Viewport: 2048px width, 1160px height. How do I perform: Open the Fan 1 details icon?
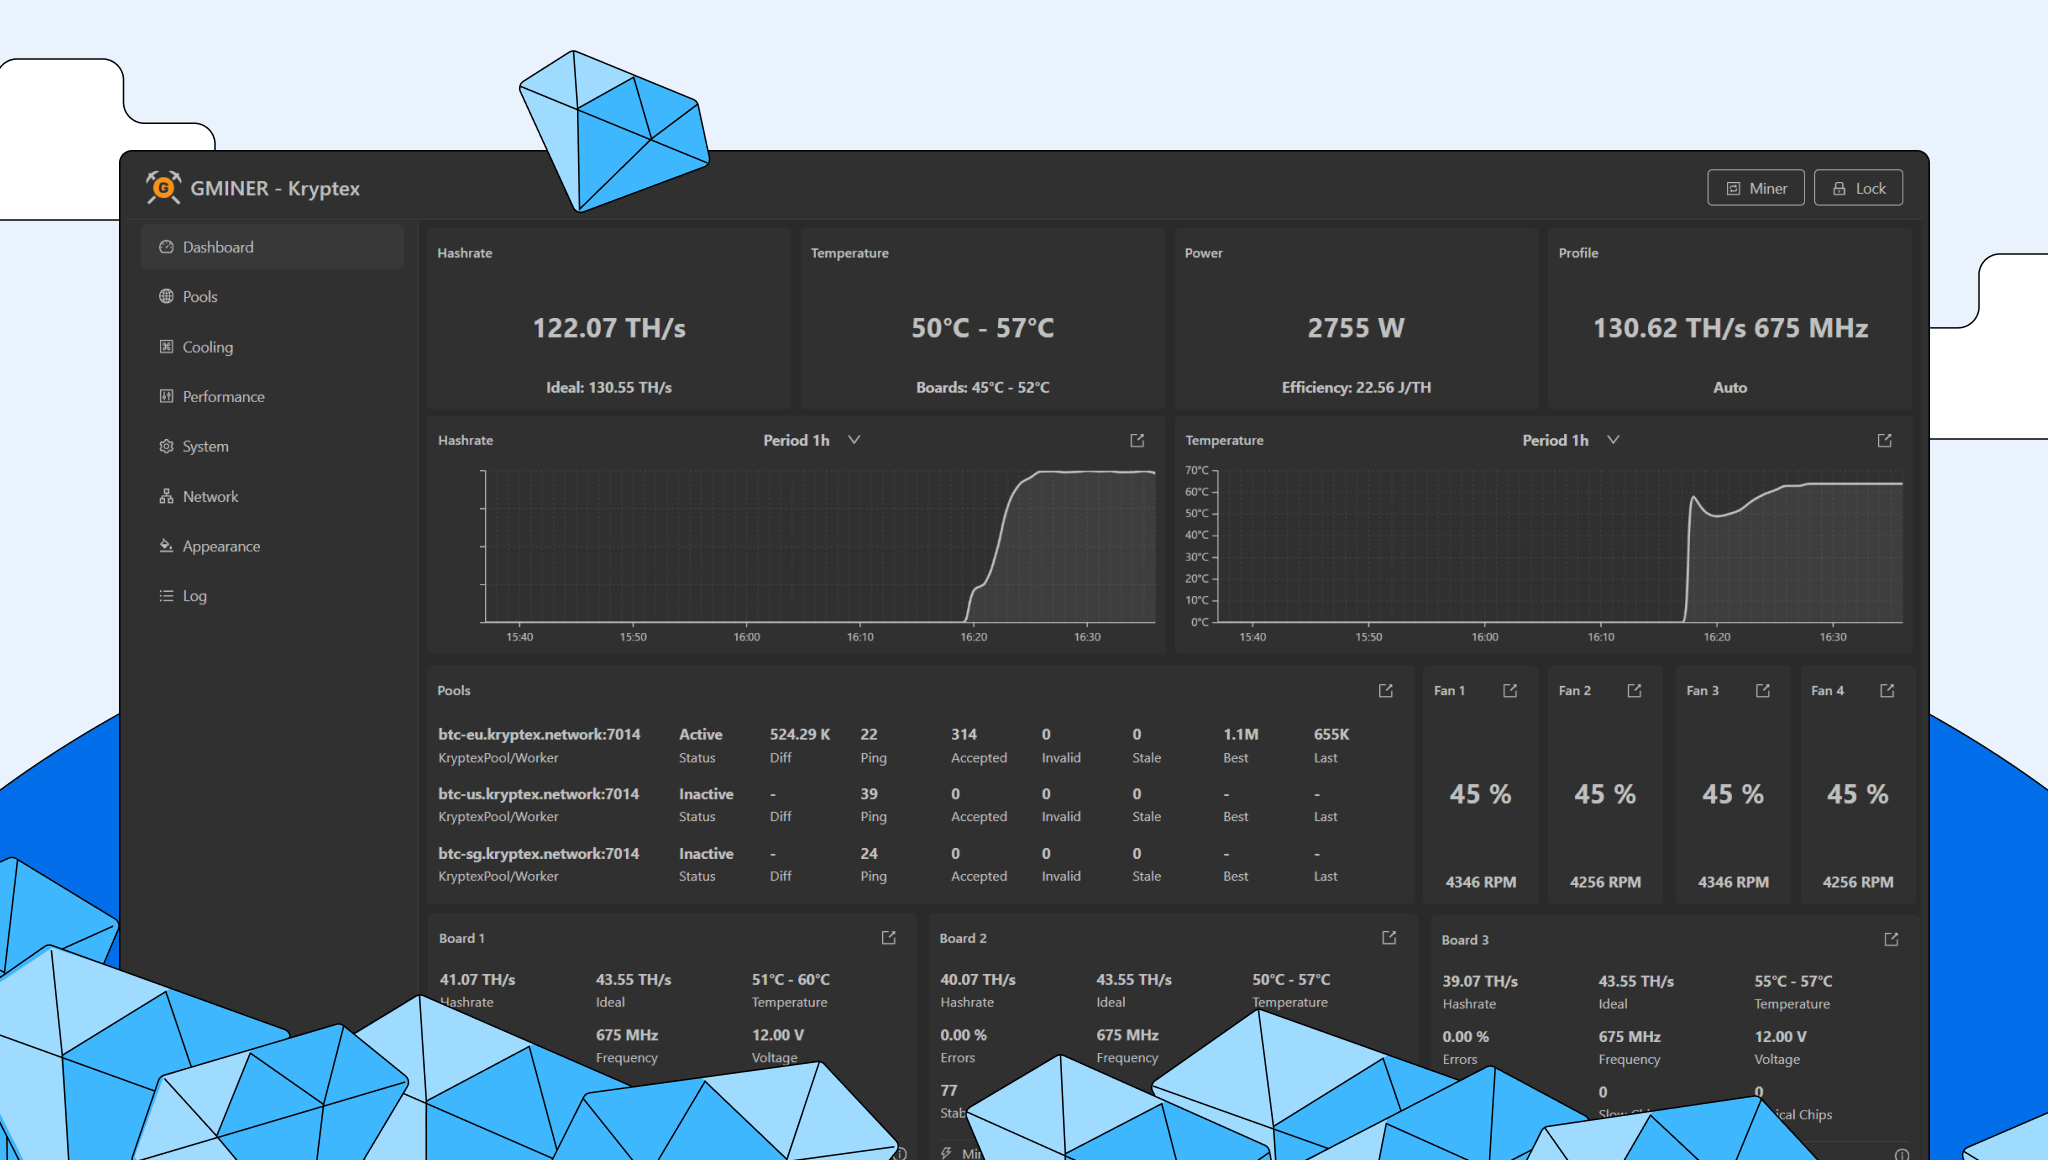click(1510, 691)
